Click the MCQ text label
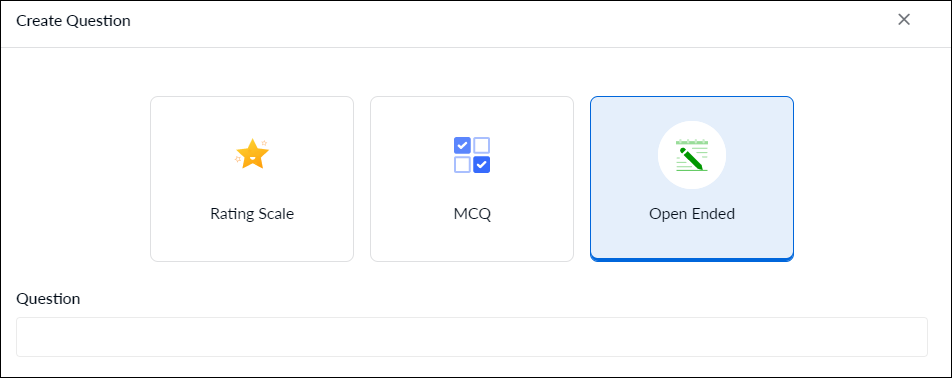The height and width of the screenshot is (378, 952). click(472, 214)
